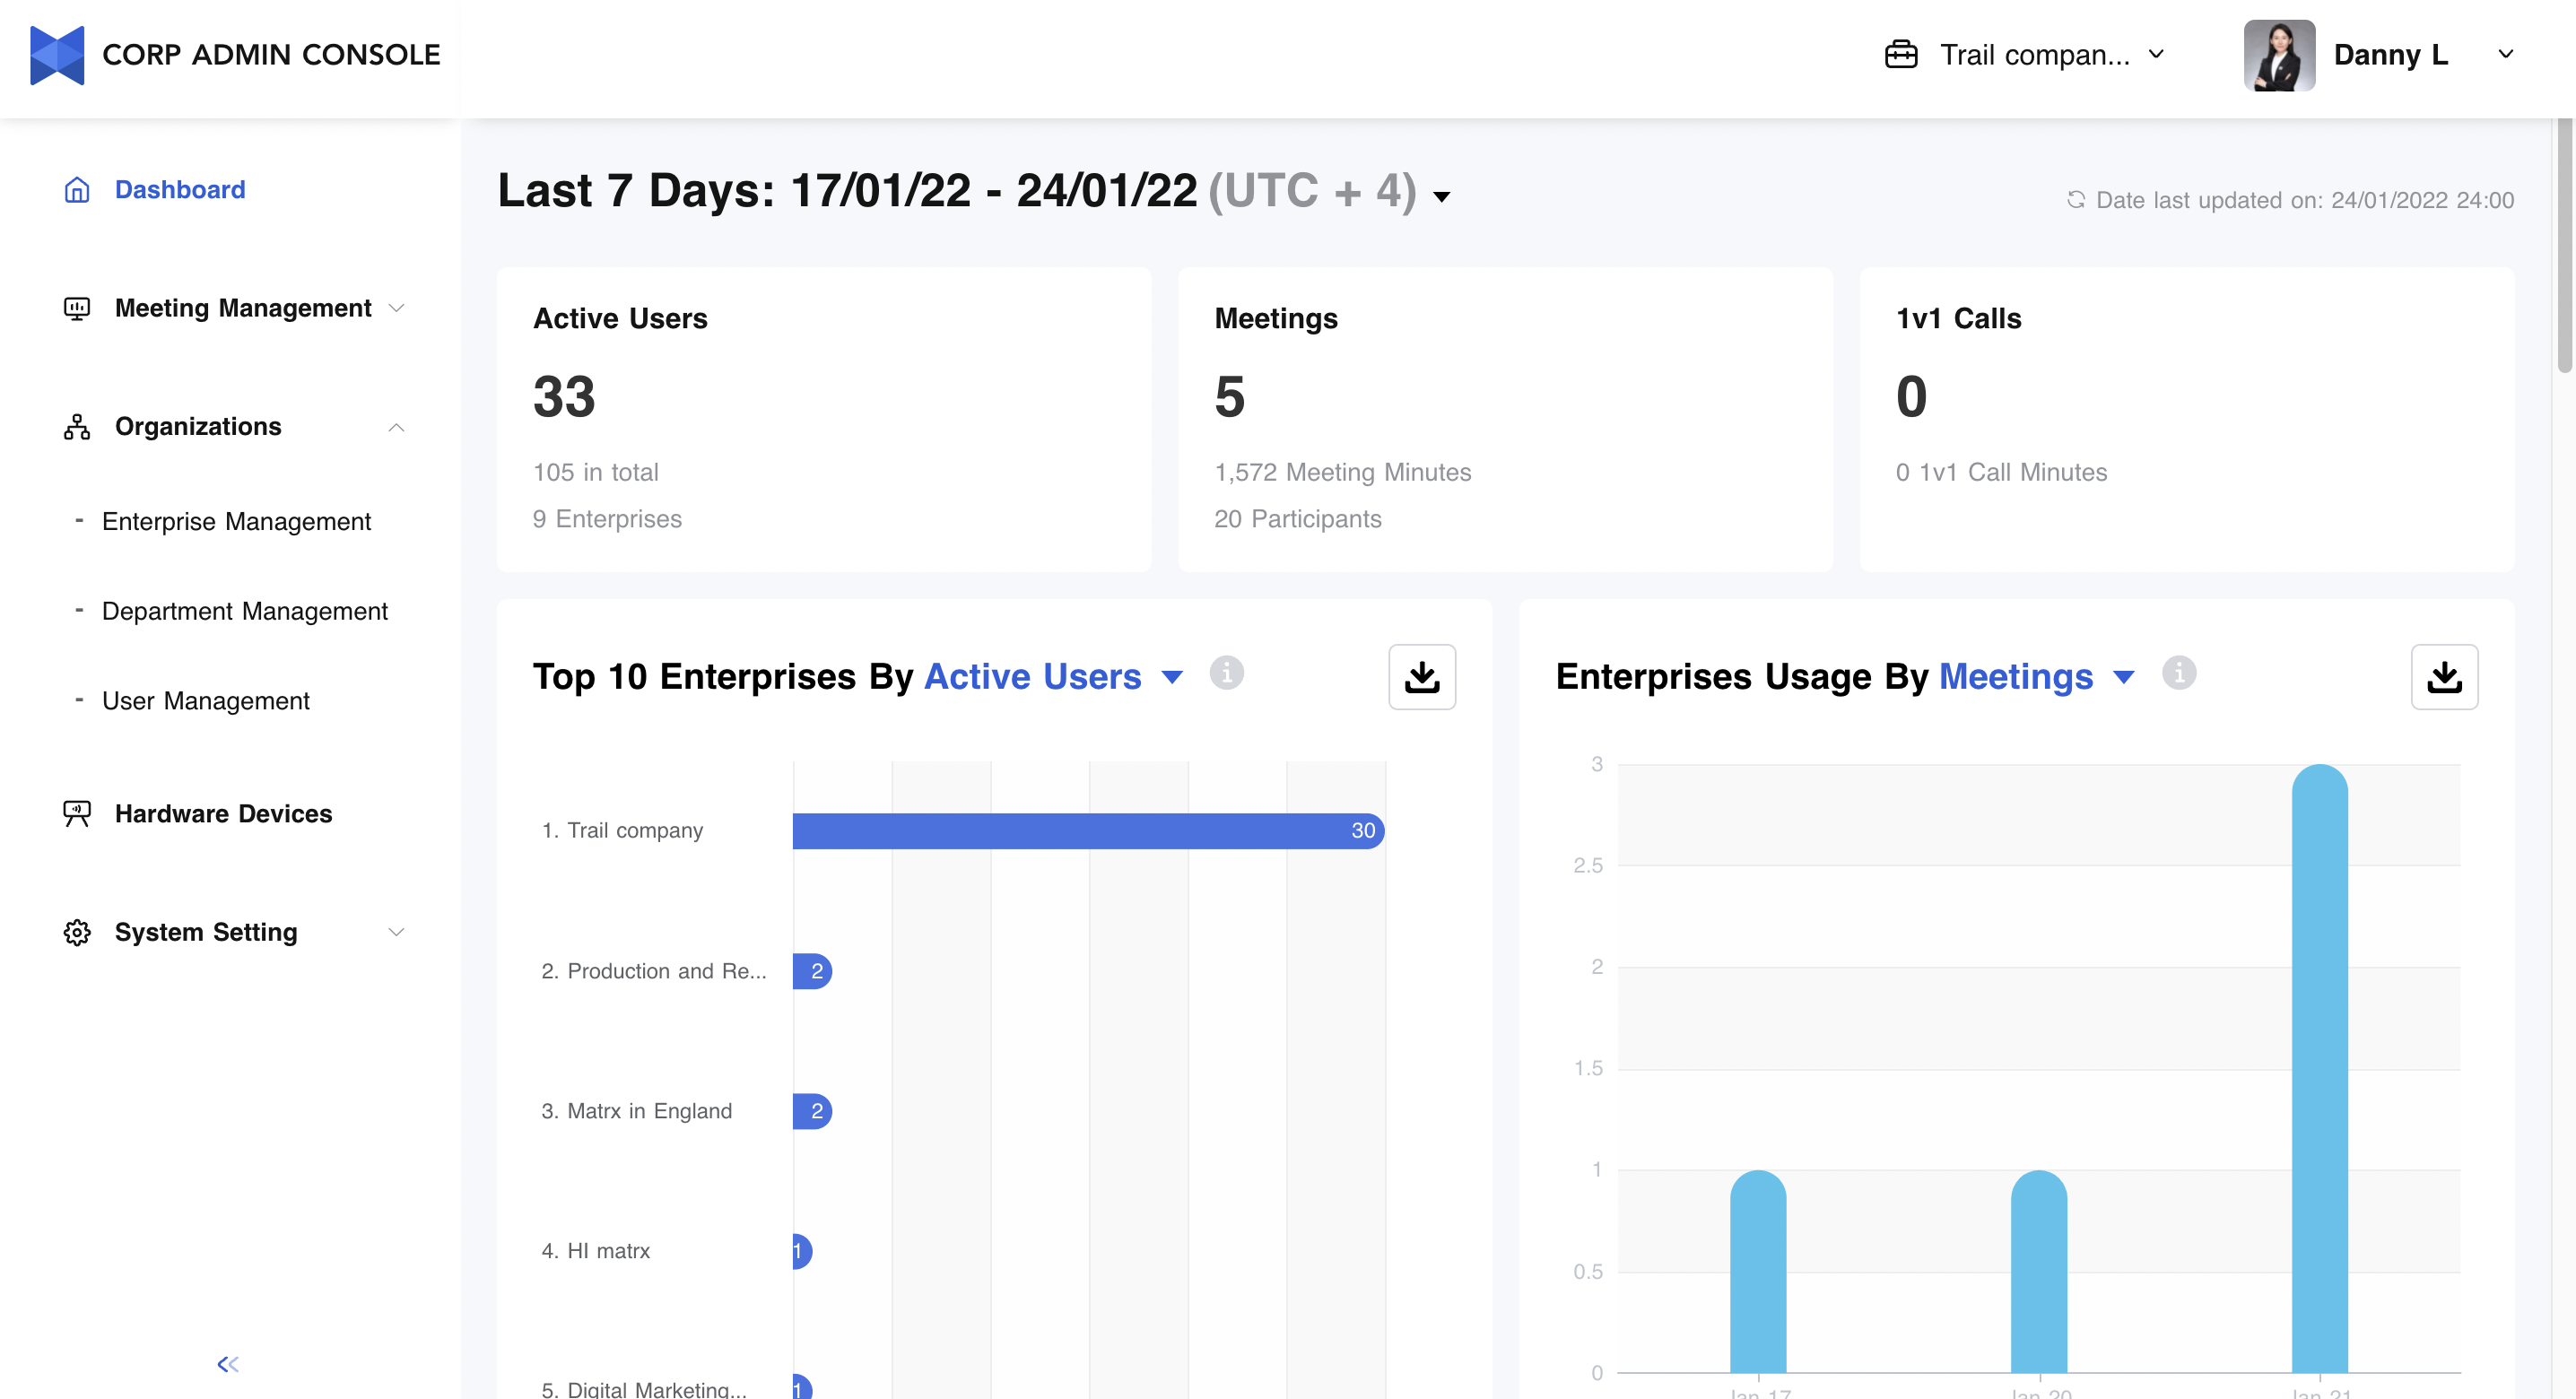Viewport: 2576px width, 1399px height.
Task: Expand the Meeting Management menu
Action: [243, 308]
